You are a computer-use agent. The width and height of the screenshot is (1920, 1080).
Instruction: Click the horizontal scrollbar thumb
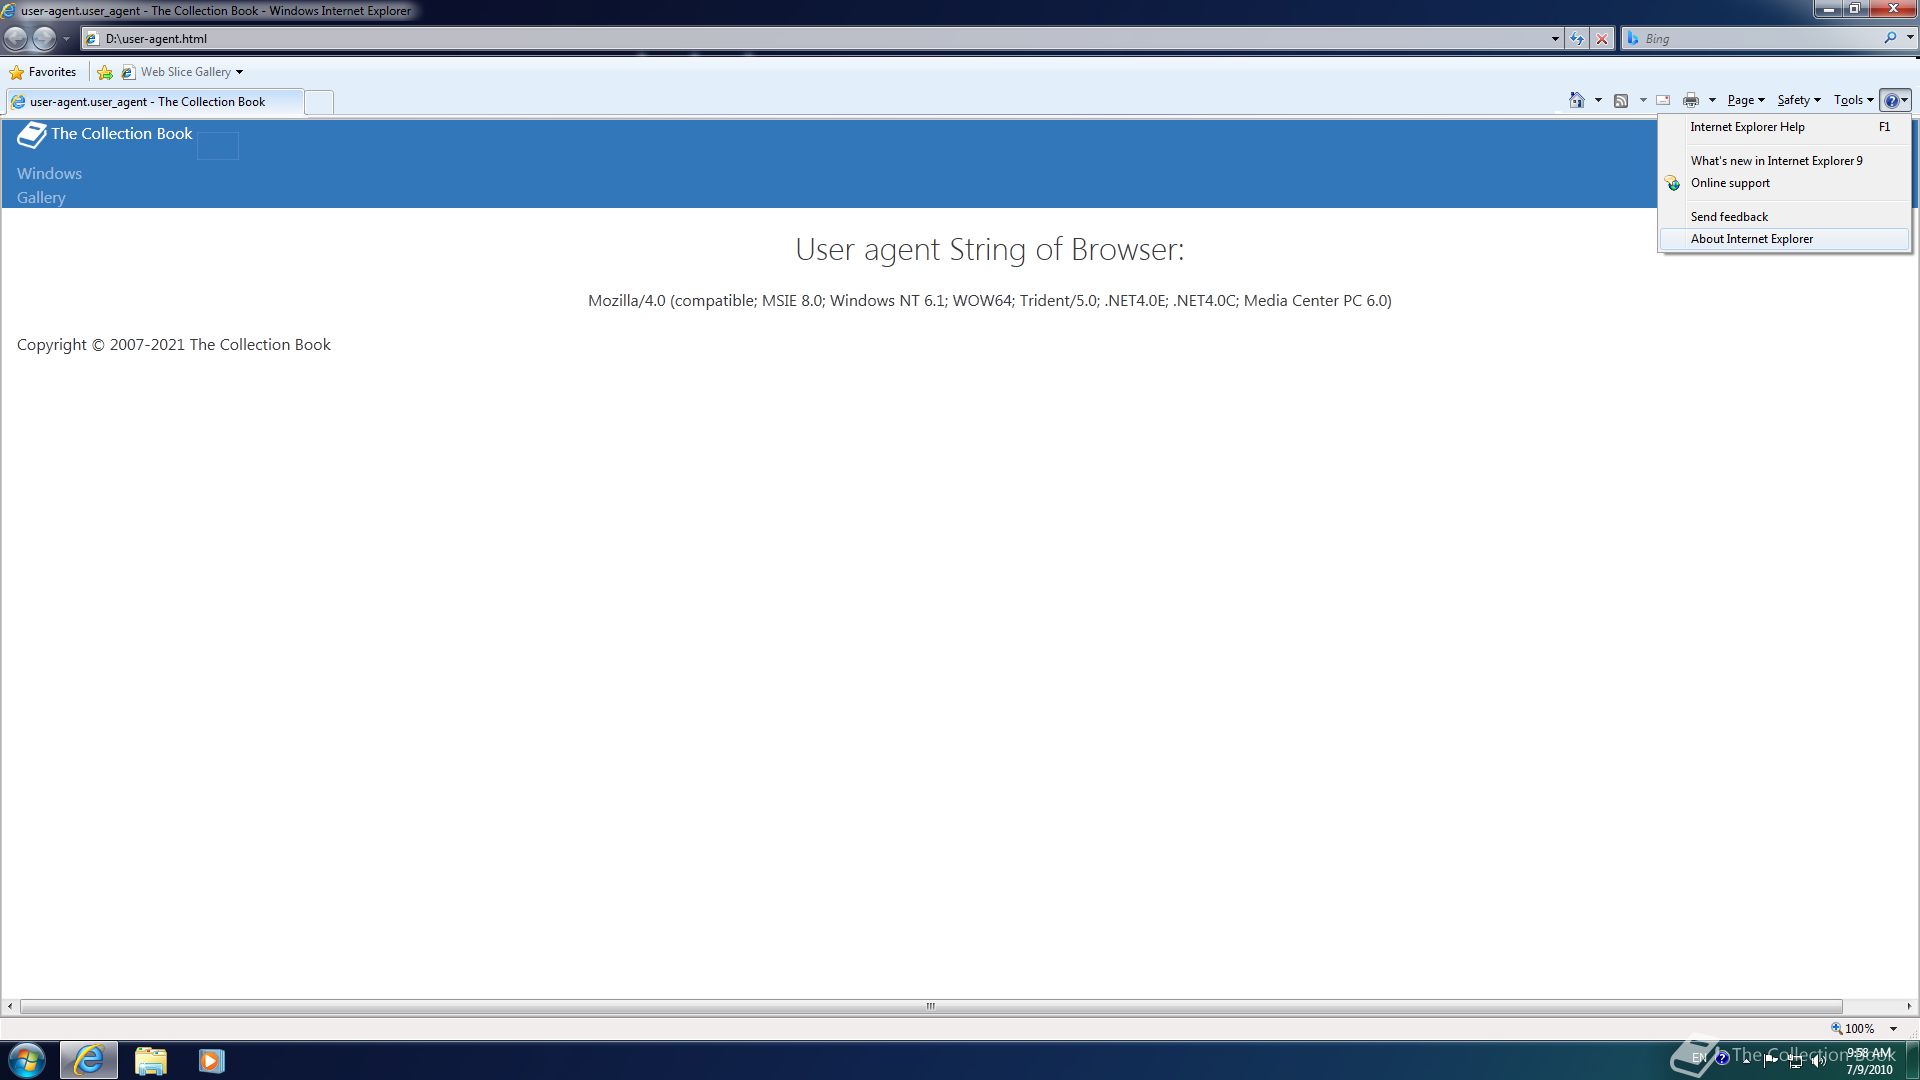click(931, 1006)
